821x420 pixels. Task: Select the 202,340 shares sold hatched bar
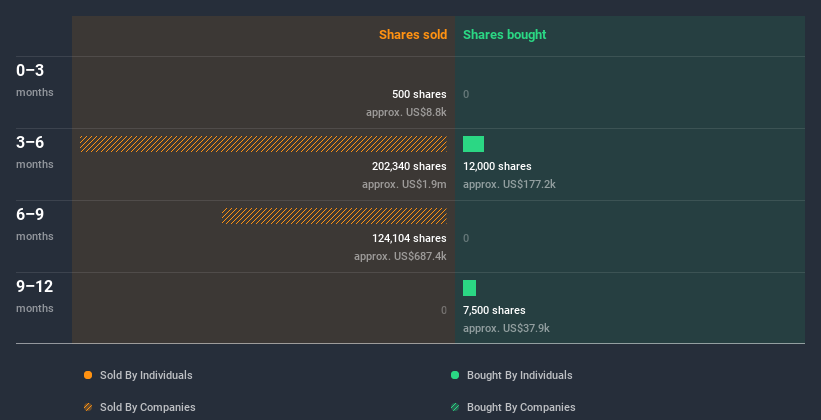(263, 144)
